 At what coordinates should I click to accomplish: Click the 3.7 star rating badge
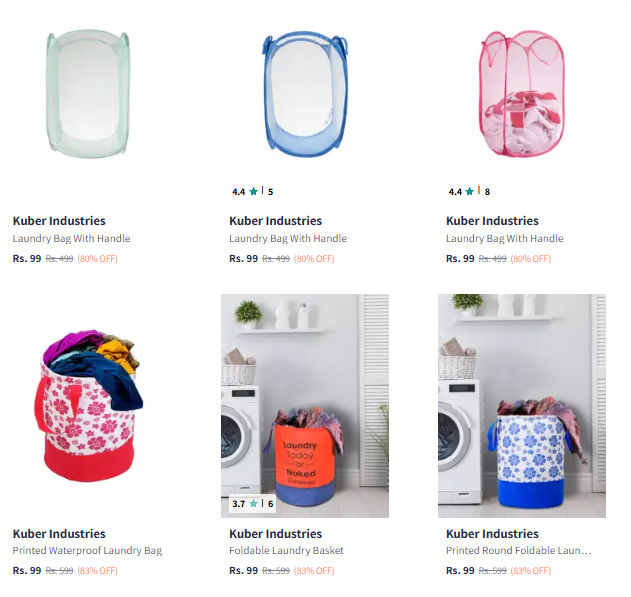[x=253, y=503]
